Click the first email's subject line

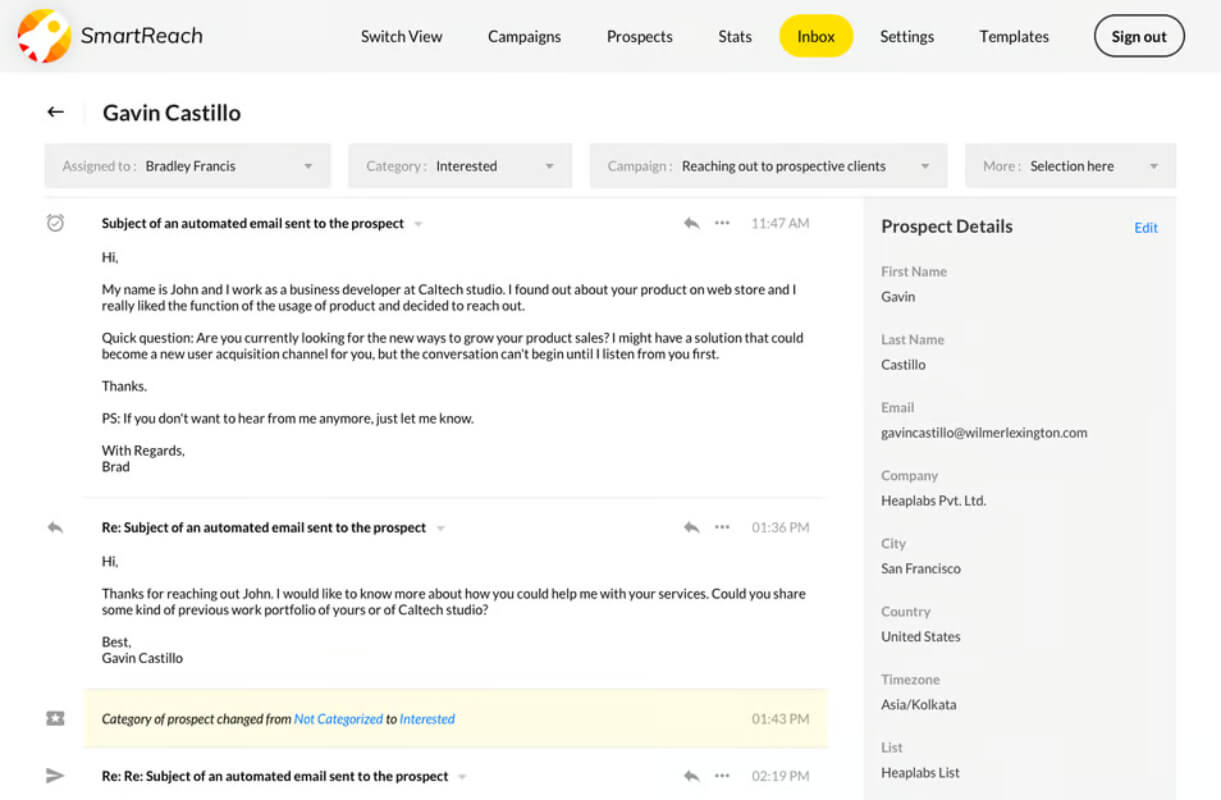253,223
